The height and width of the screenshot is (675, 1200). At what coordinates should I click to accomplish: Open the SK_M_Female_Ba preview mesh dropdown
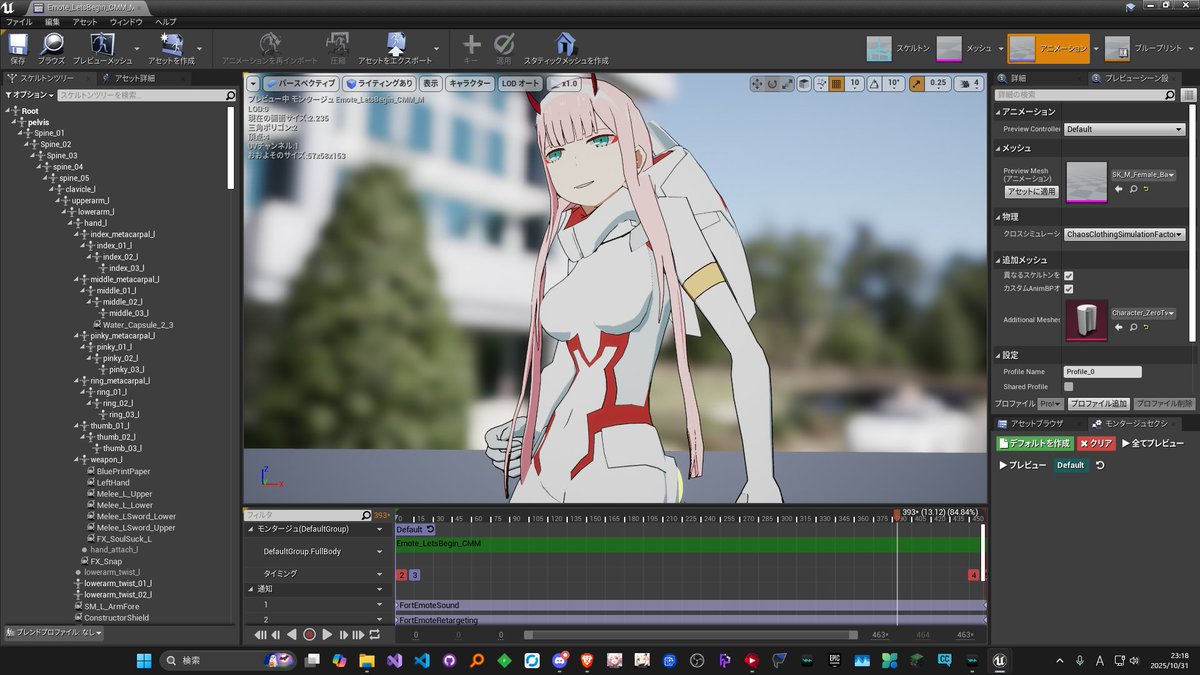point(1143,174)
